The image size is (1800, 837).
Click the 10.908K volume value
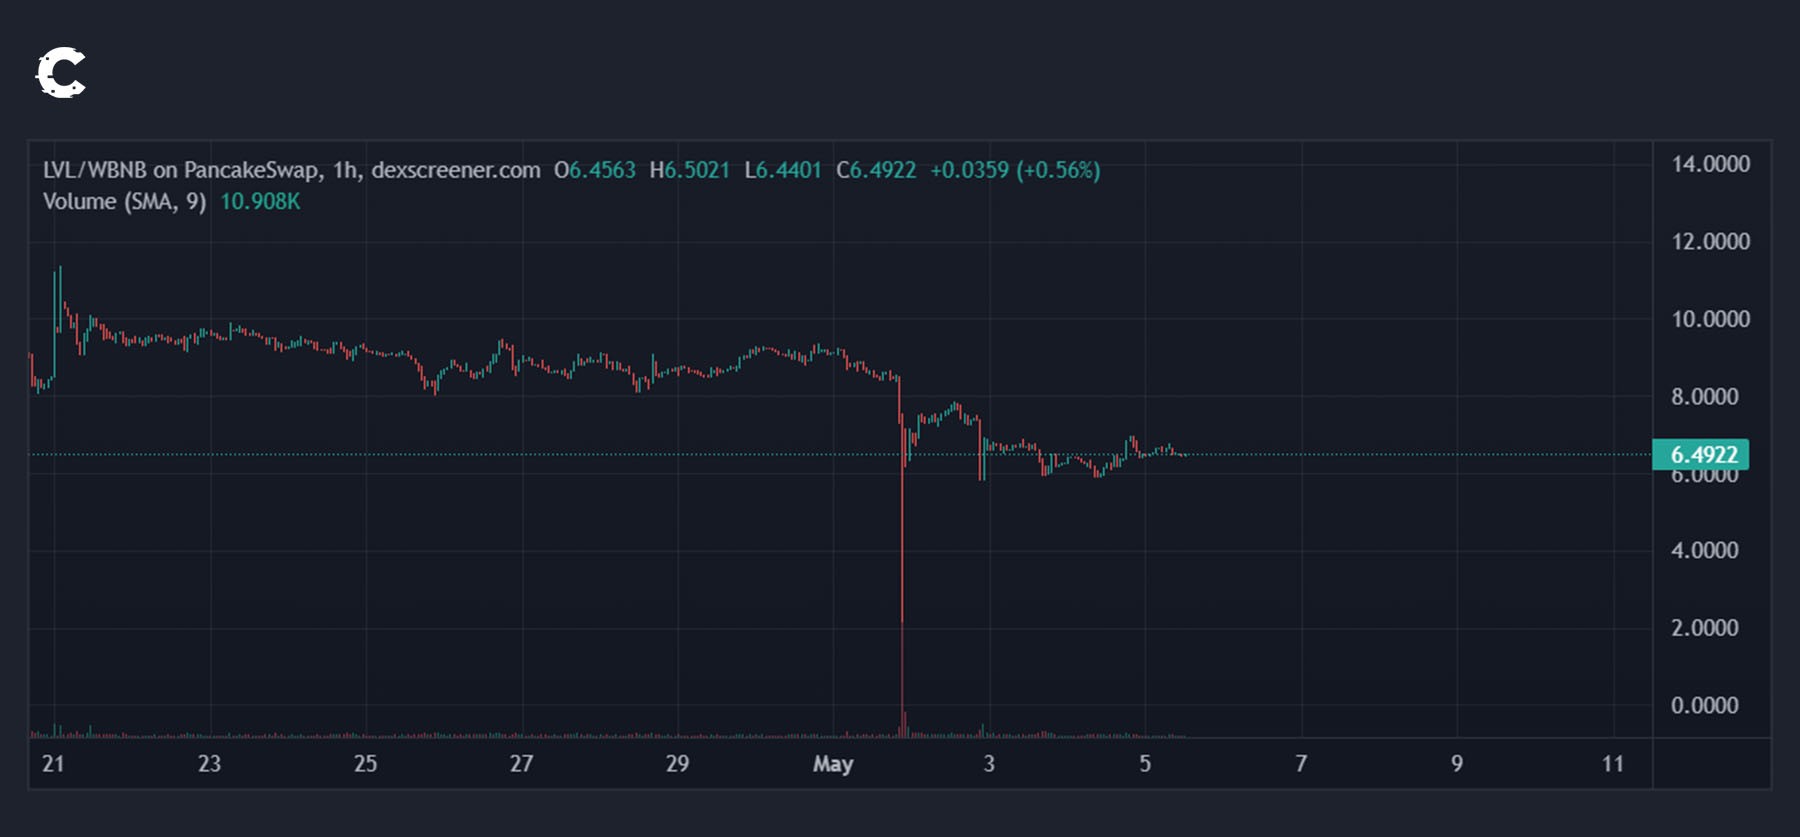point(260,201)
